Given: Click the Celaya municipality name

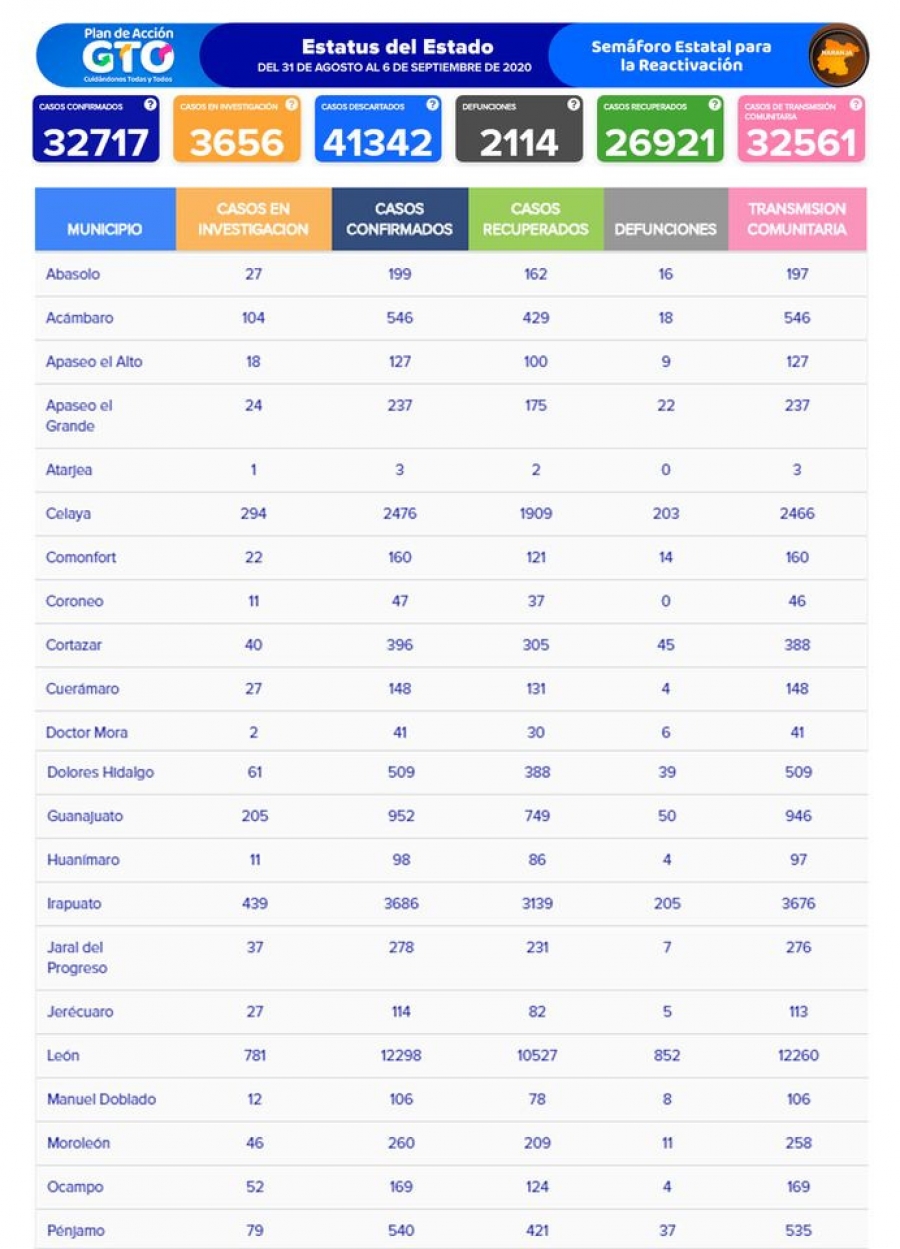Looking at the screenshot, I should pos(68,513).
